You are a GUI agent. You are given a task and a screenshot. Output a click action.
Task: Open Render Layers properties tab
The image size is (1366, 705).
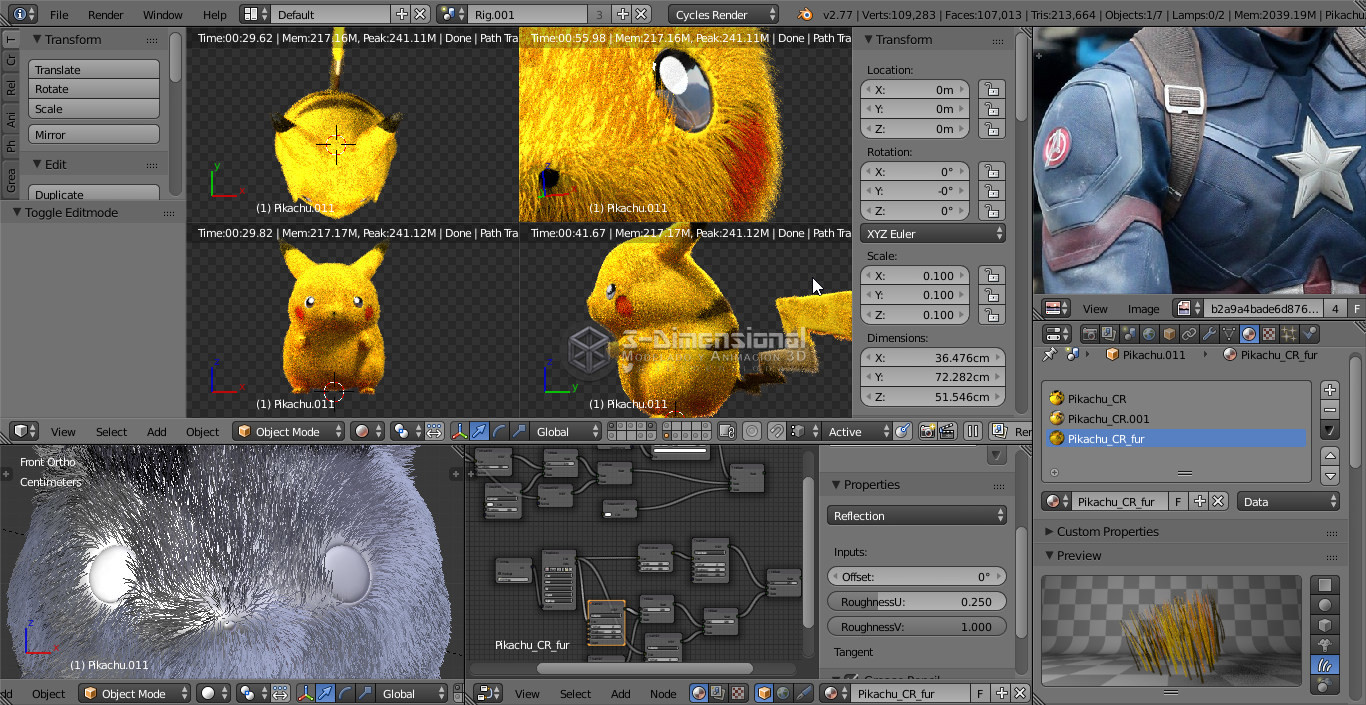pyautogui.click(x=1110, y=334)
